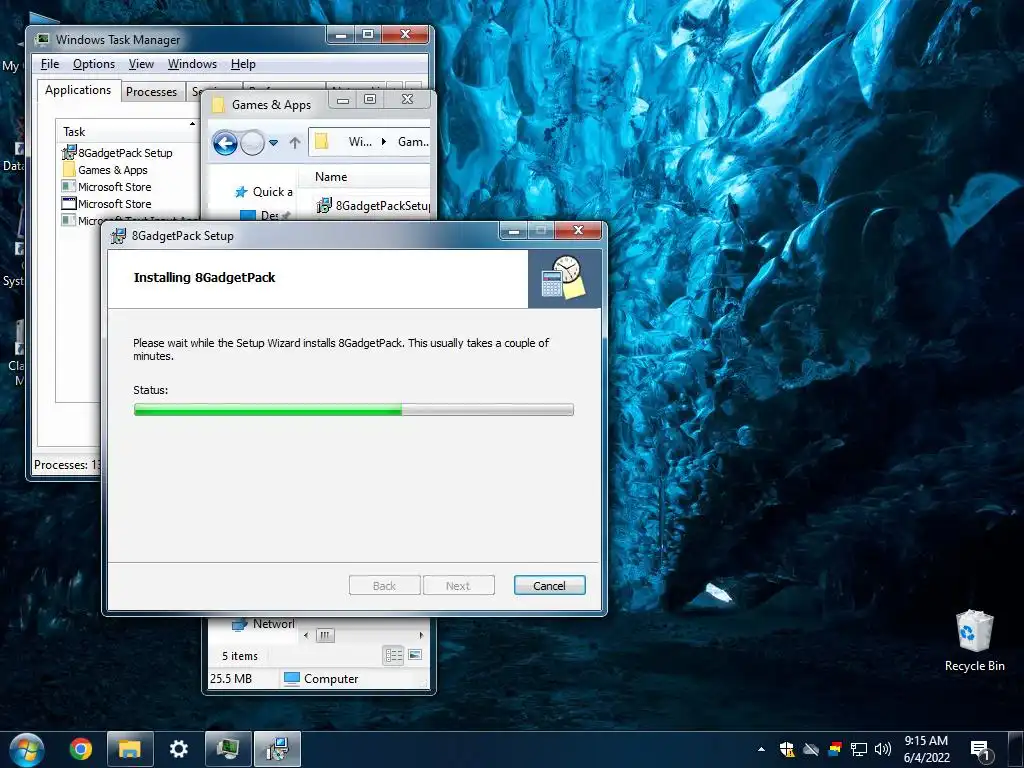Click the cloud sync tray icon
This screenshot has height=768, width=1024.
point(811,749)
